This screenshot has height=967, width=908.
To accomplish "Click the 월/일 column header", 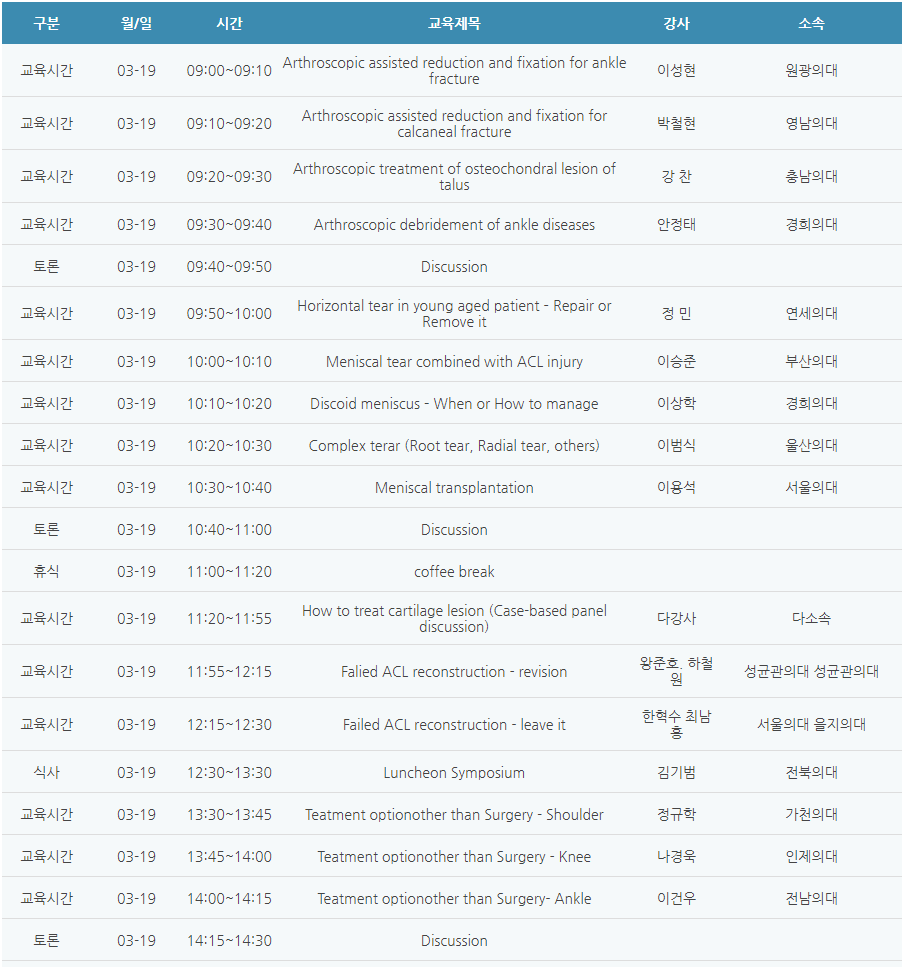I will click(x=136, y=23).
